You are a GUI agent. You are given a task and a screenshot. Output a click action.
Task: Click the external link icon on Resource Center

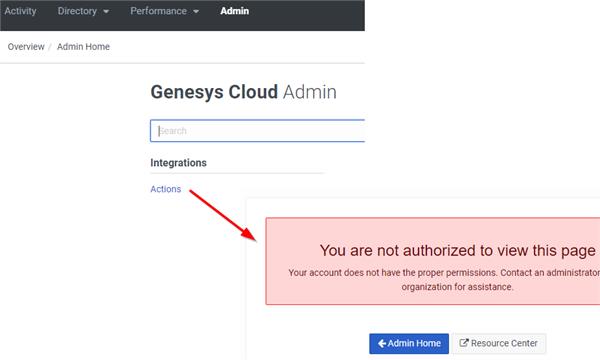tap(463, 343)
